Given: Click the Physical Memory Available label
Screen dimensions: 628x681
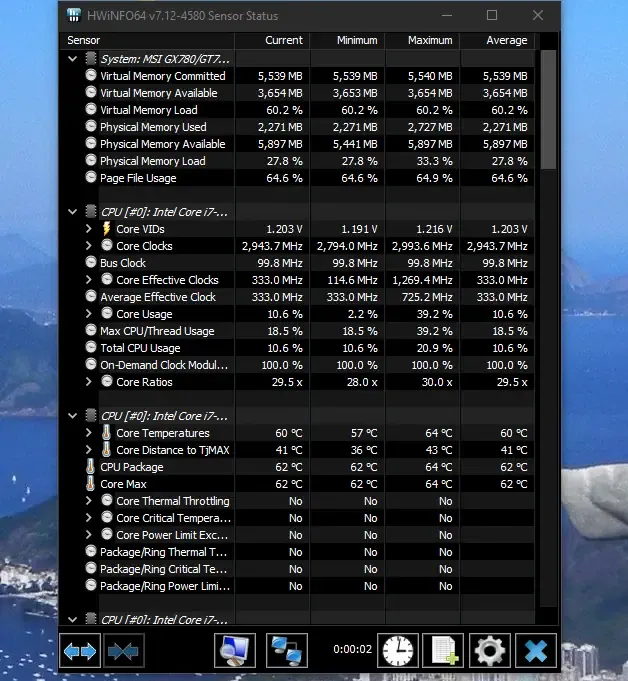Looking at the screenshot, I should tap(162, 144).
